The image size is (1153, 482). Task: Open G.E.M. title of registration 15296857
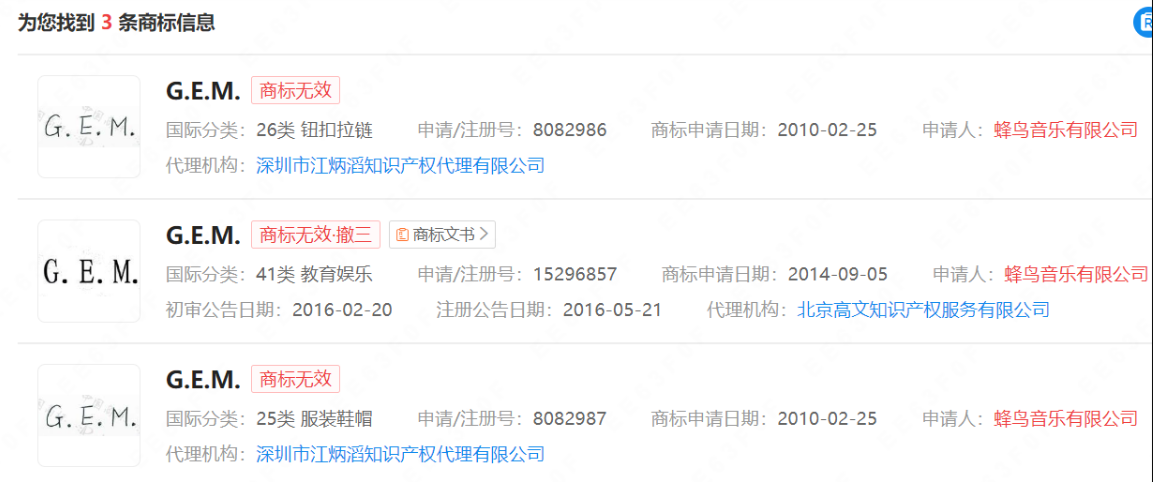[x=204, y=235]
